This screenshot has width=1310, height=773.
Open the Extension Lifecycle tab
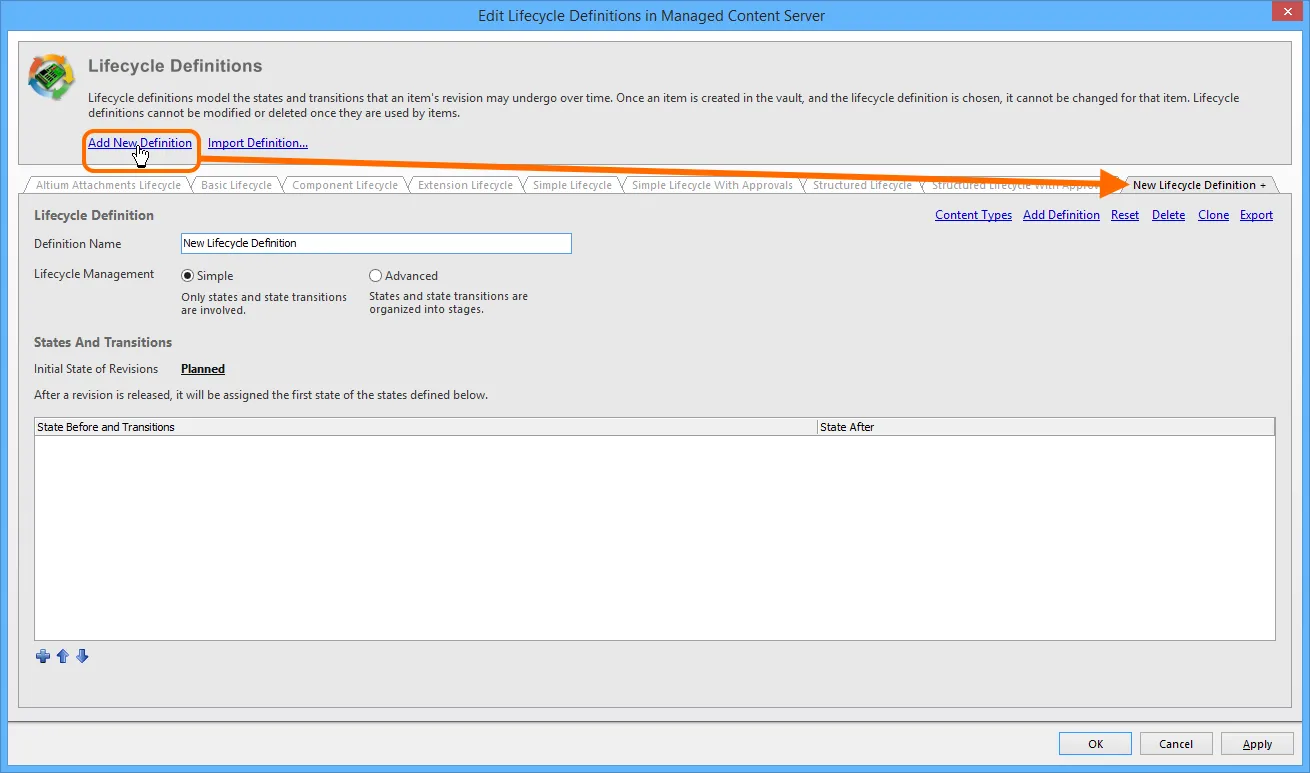click(465, 185)
